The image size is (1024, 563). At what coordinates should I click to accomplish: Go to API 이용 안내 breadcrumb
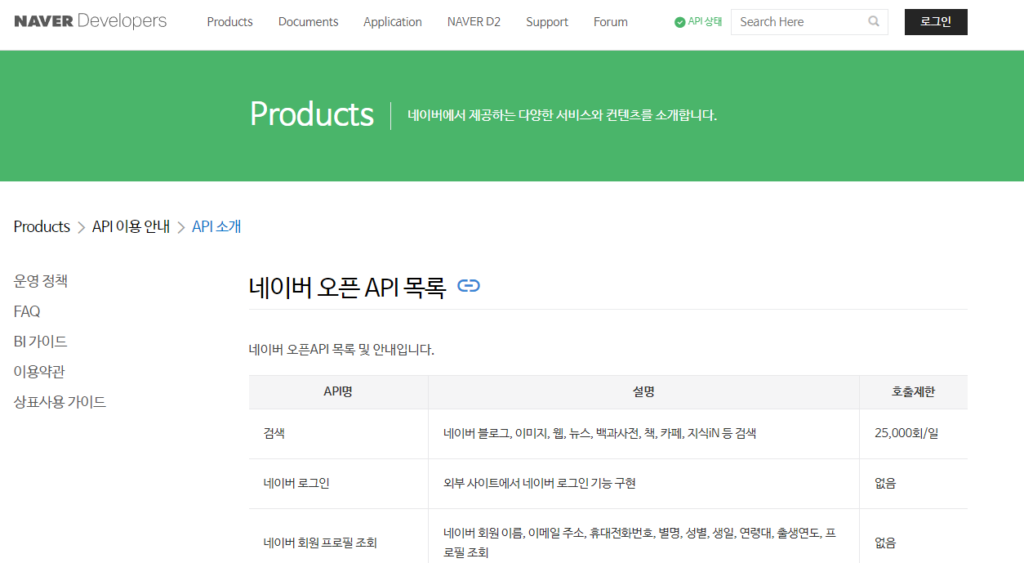[x=131, y=227]
